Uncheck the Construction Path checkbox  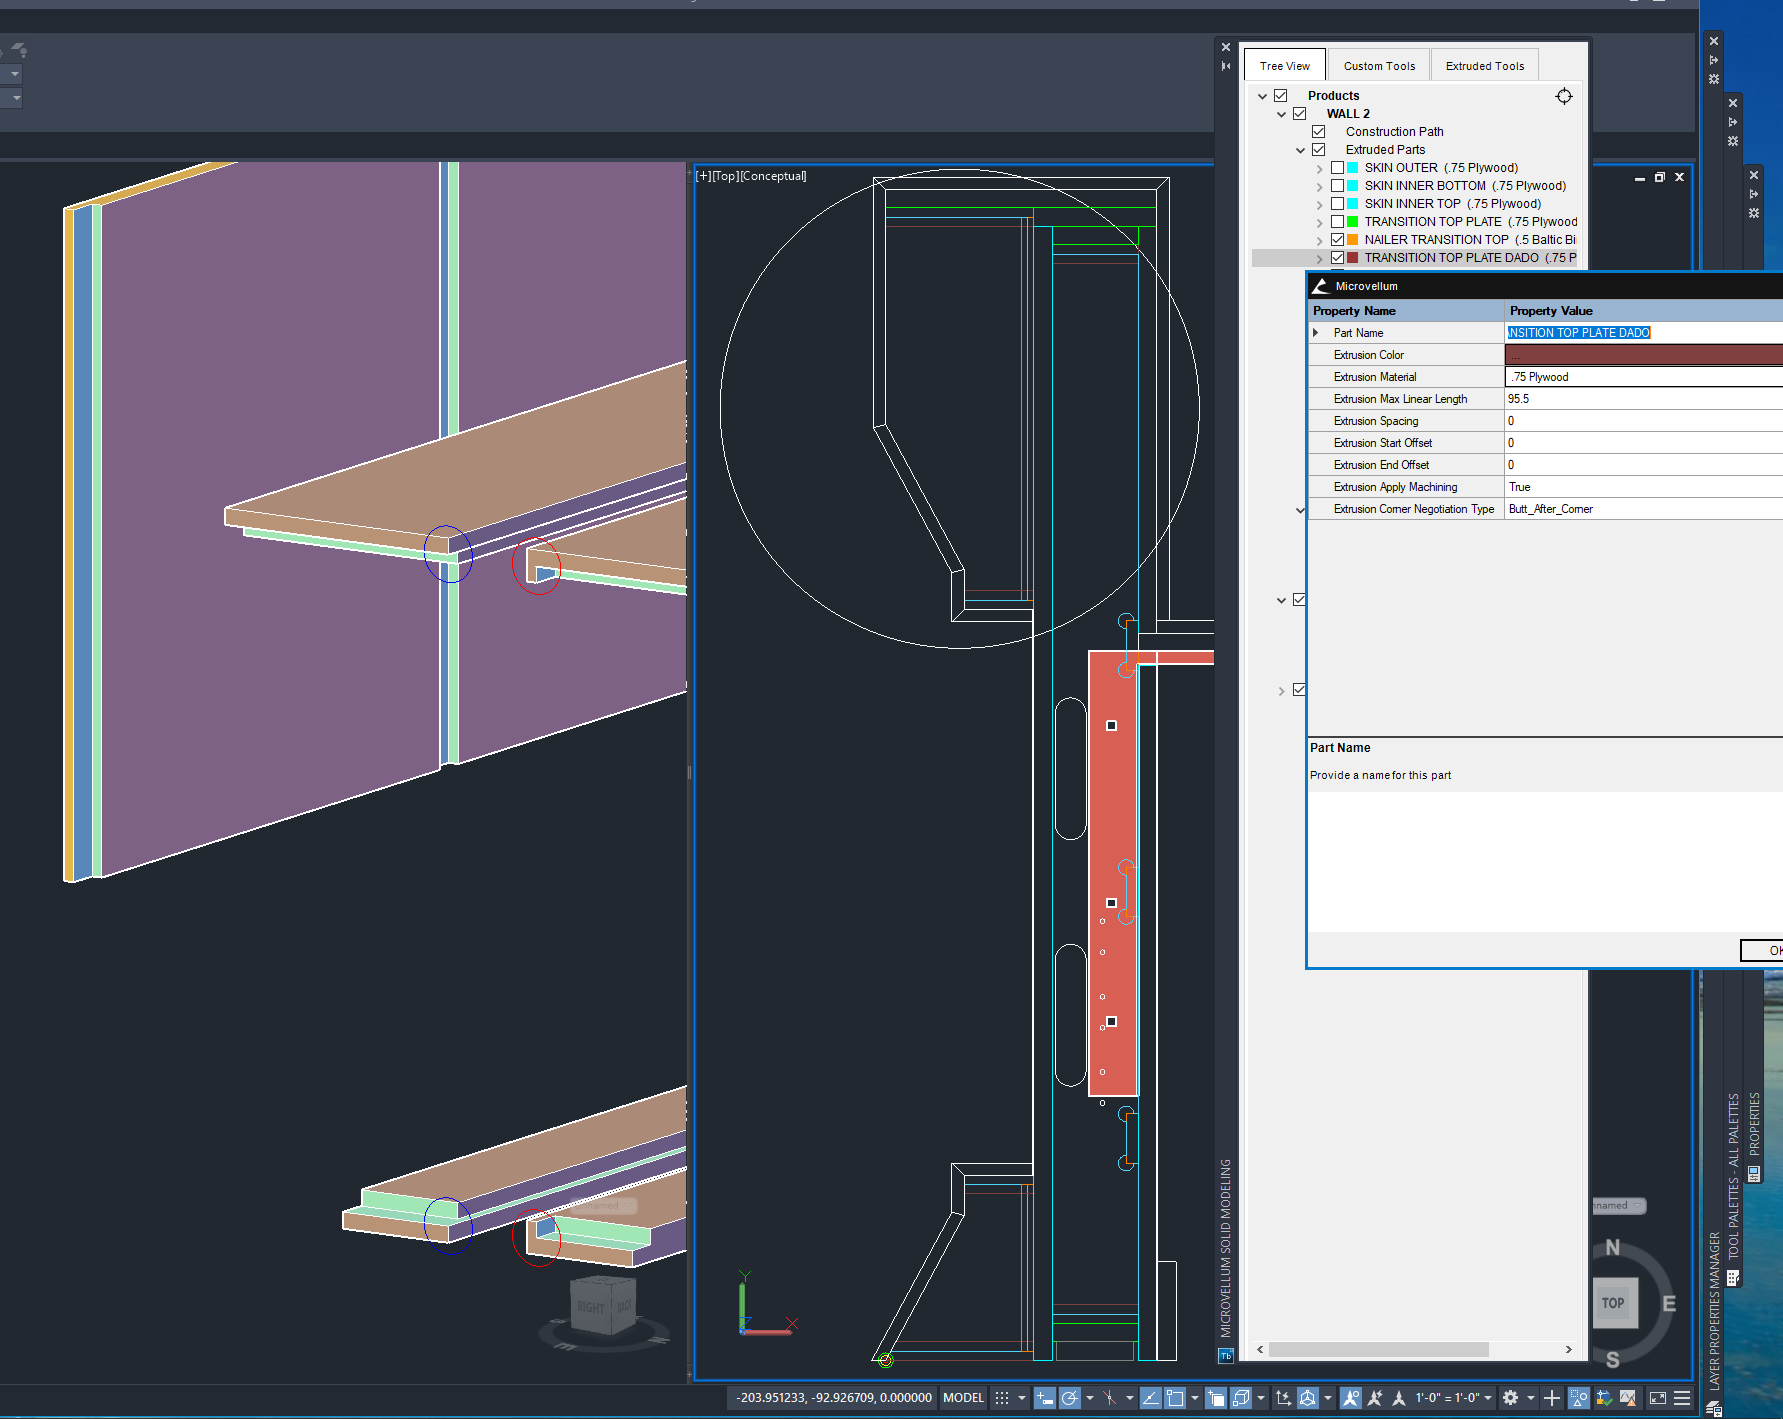[1318, 132]
